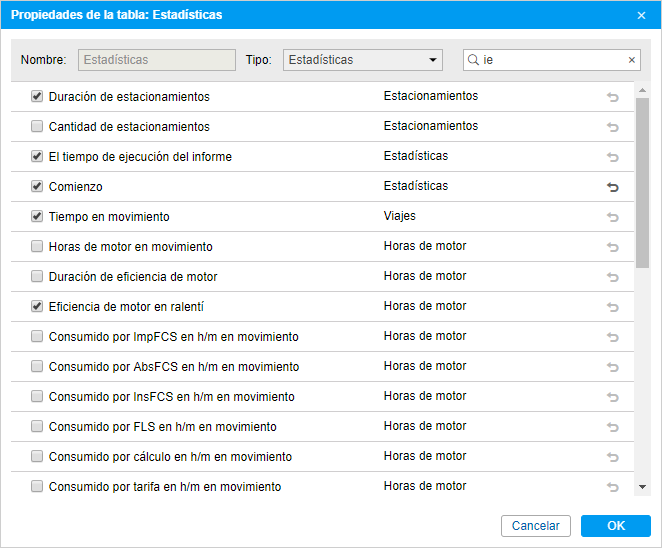Focus the search input containing 'ie'

click(x=552, y=60)
